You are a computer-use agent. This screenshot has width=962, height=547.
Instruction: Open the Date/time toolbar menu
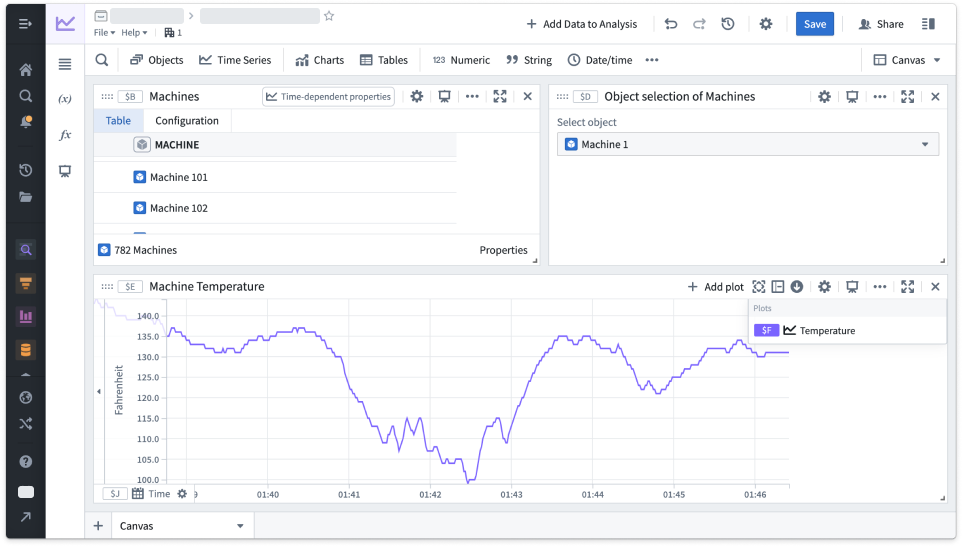600,60
